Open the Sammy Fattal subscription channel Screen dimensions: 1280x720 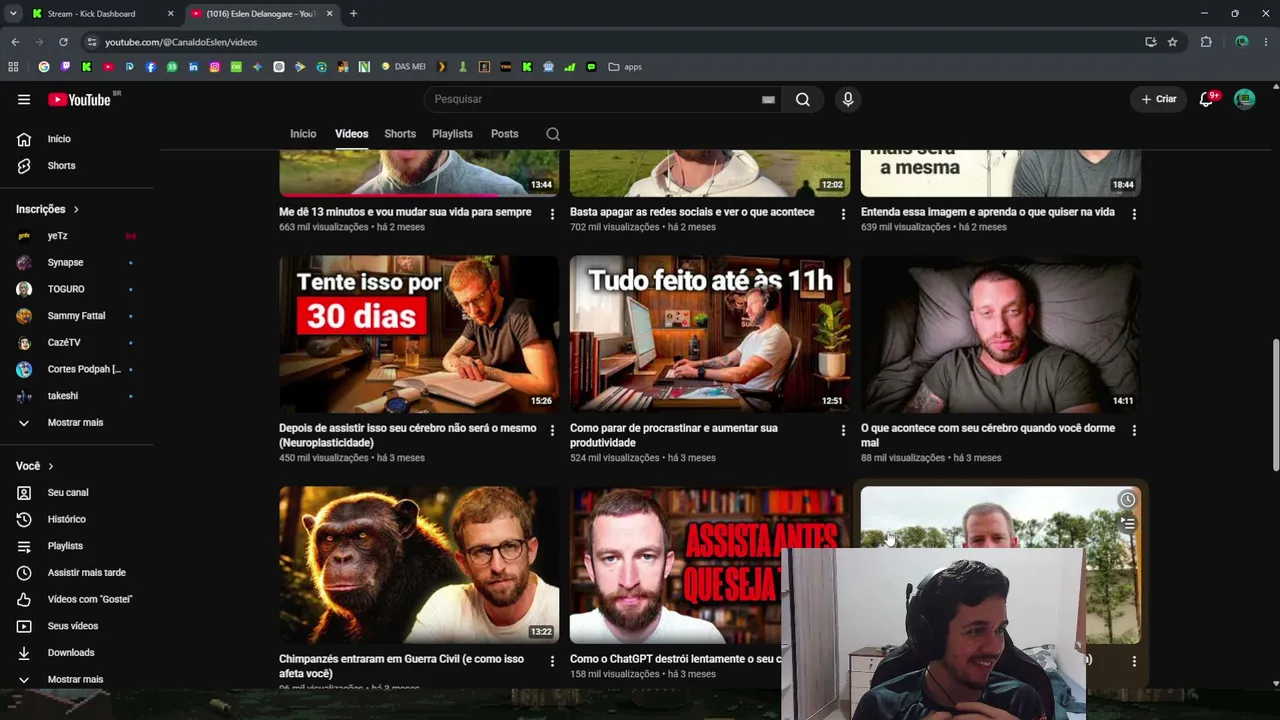pos(75,316)
